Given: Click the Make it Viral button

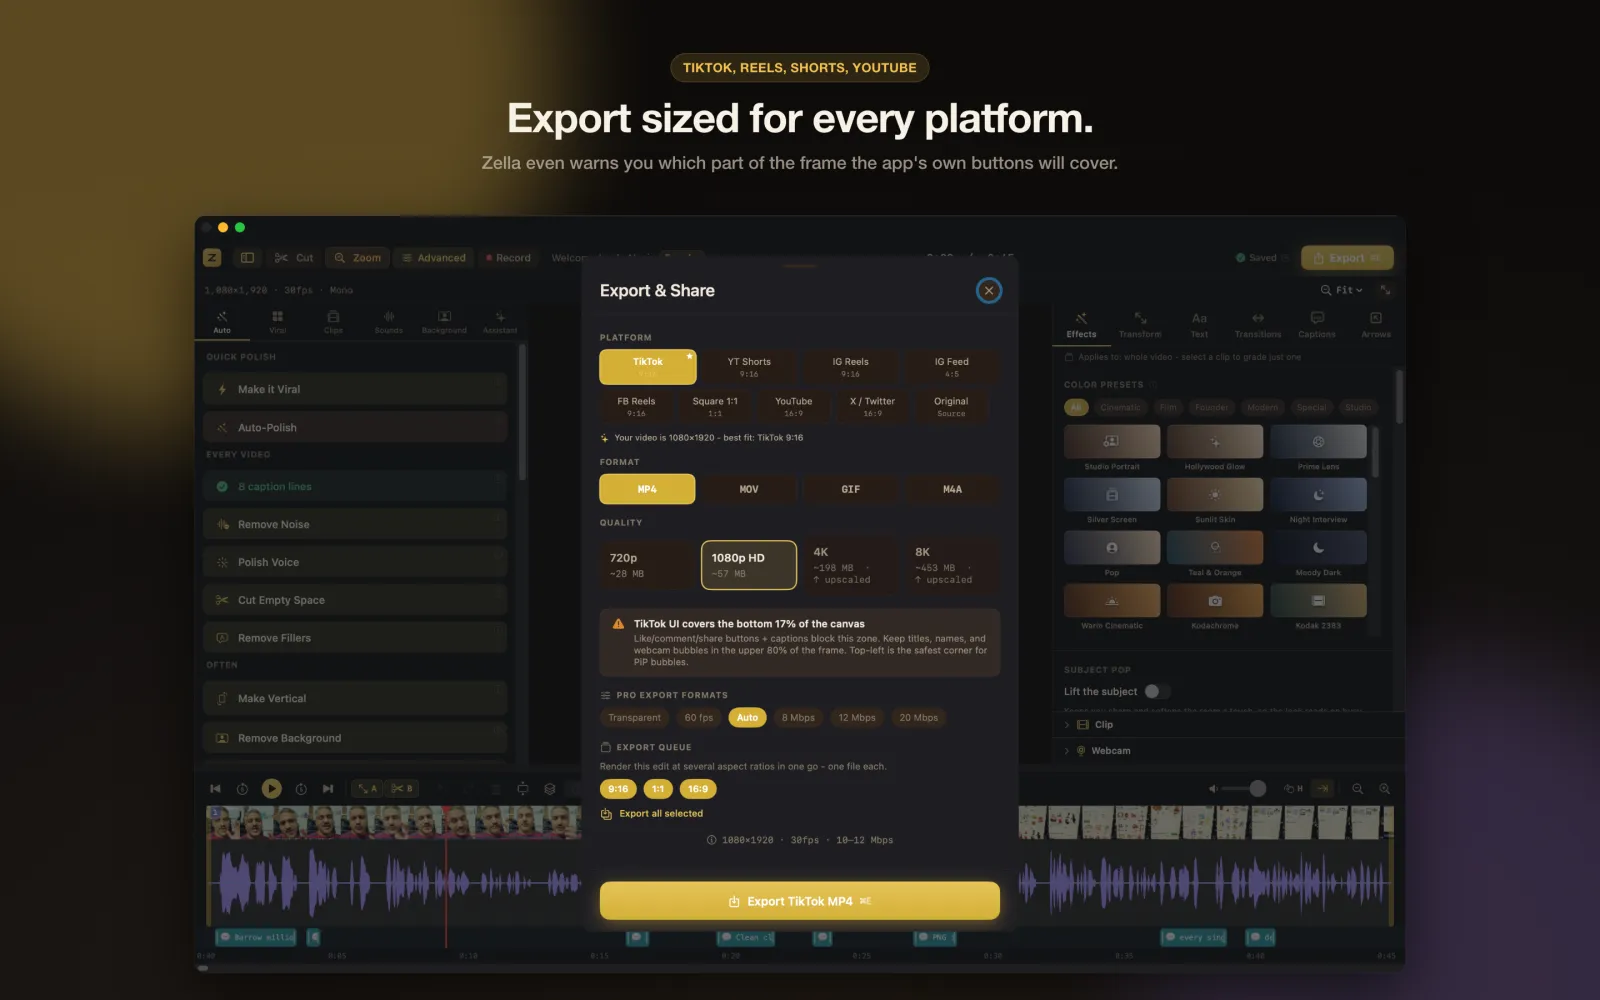Looking at the screenshot, I should (x=355, y=389).
